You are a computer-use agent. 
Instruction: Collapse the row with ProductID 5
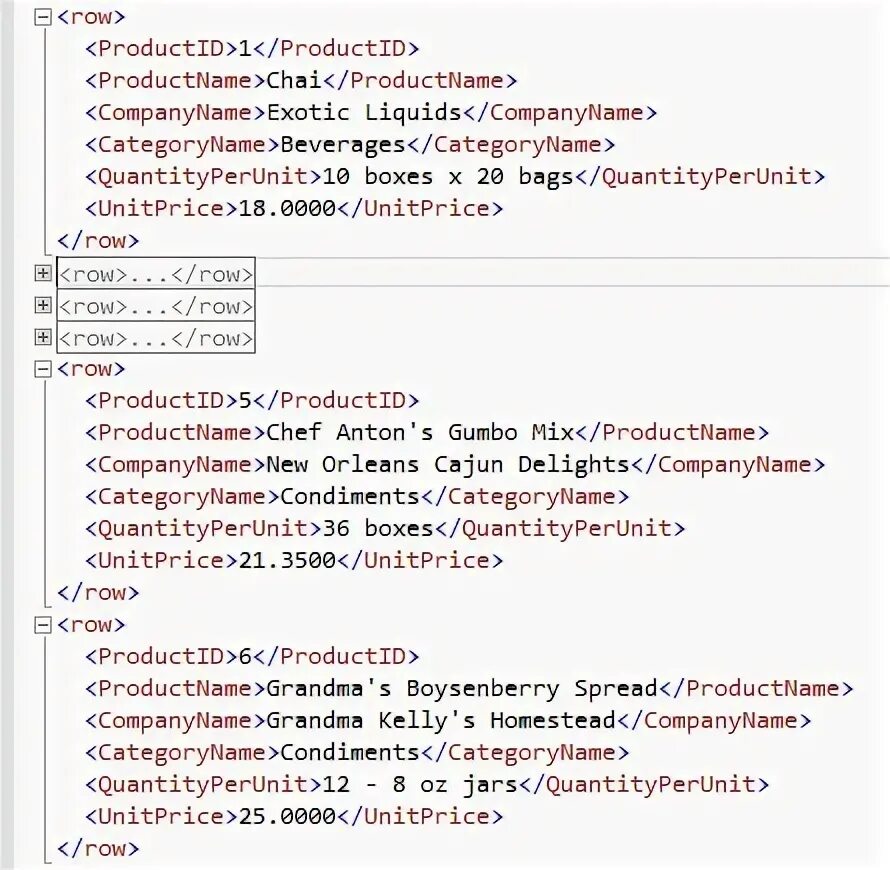click(43, 370)
